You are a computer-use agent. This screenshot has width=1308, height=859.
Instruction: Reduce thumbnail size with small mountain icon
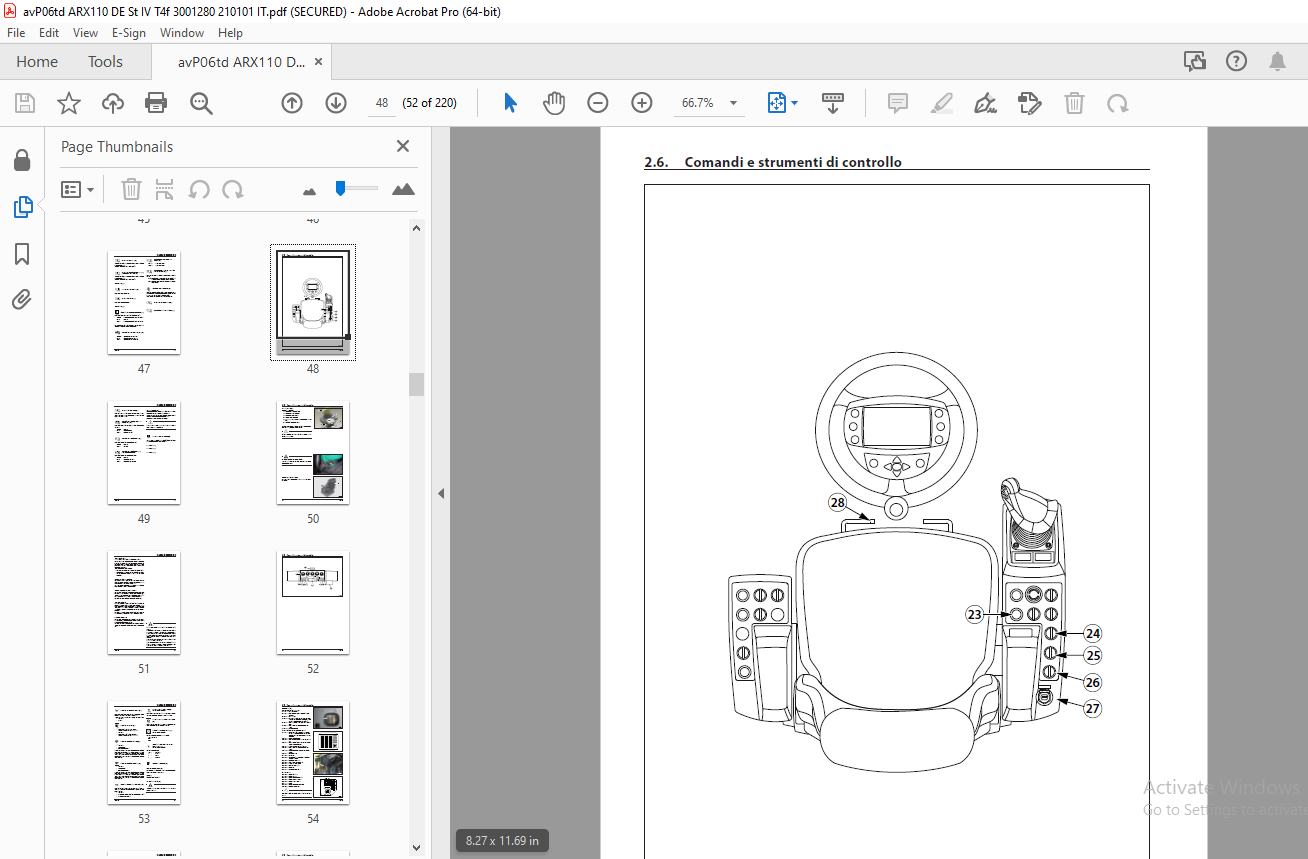(309, 191)
